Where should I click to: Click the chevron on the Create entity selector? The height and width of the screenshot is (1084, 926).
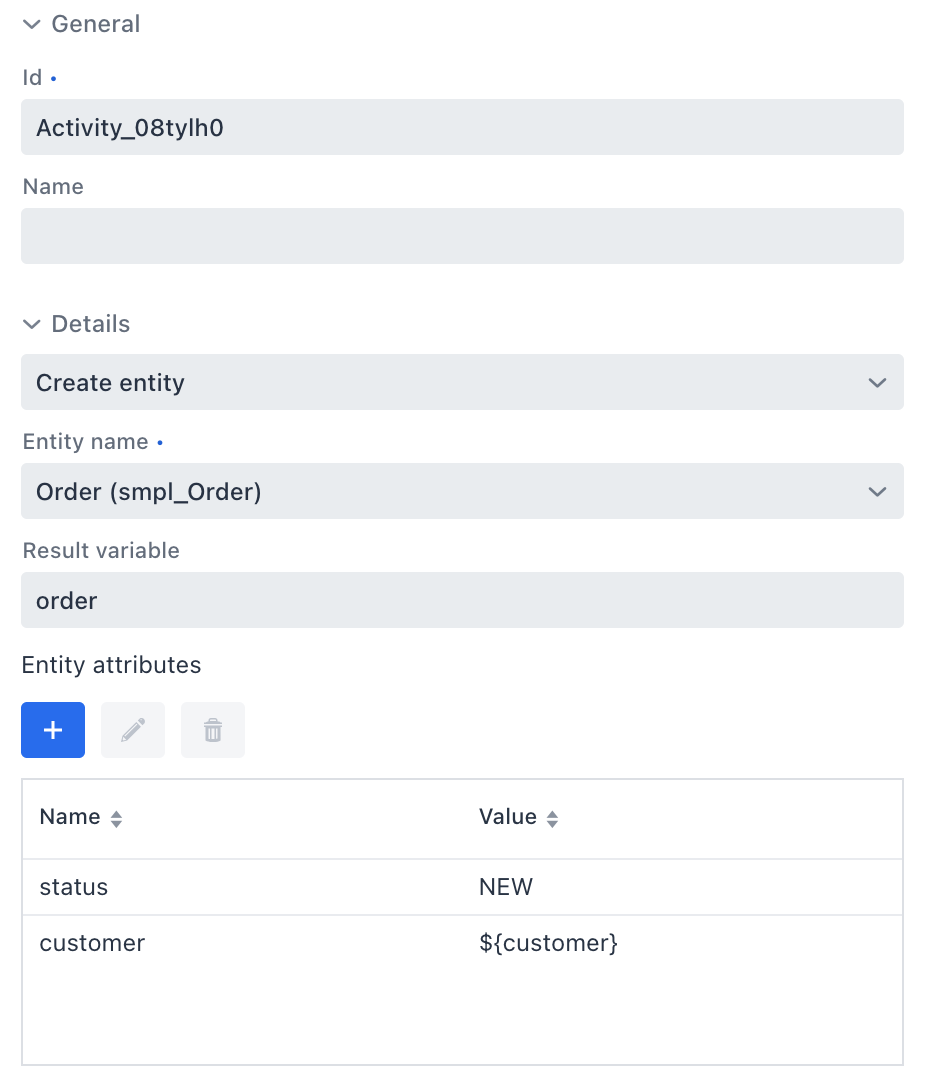click(877, 382)
